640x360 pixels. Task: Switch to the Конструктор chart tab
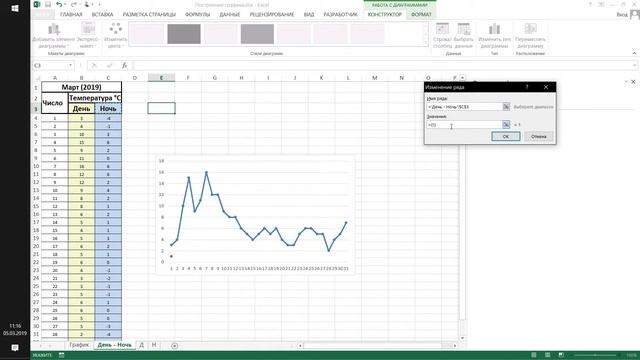point(384,14)
